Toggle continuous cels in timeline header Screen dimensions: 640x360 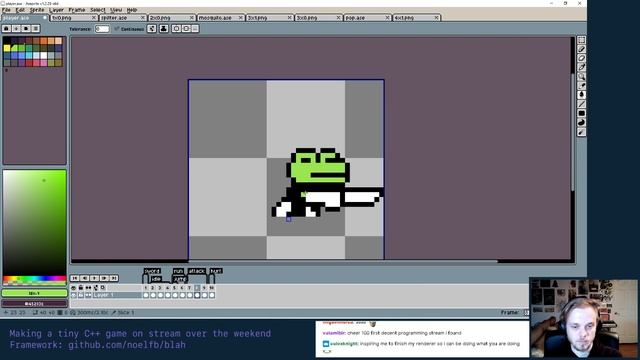[x=88, y=288]
